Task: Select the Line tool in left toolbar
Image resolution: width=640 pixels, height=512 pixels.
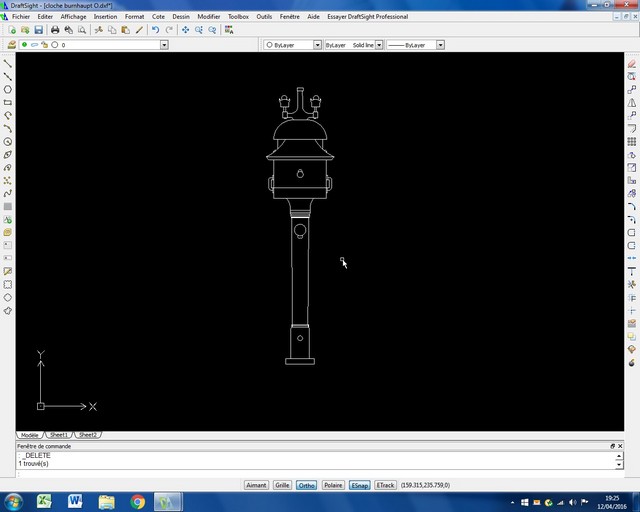Action: tap(8, 63)
